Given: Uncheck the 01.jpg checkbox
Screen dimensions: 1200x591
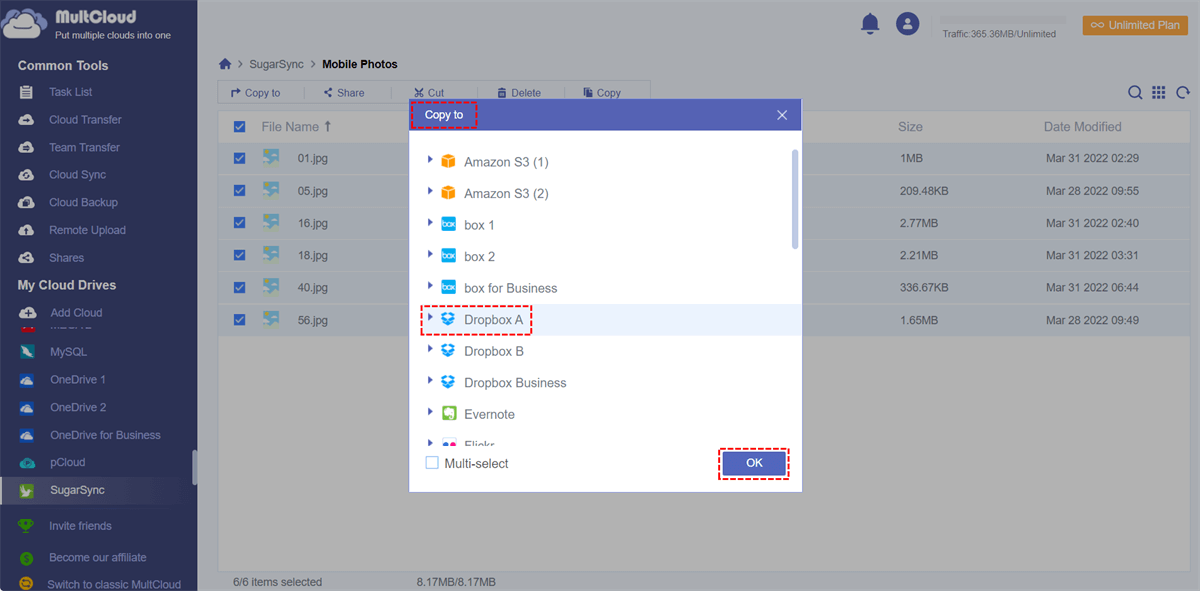Looking at the screenshot, I should click(239, 158).
